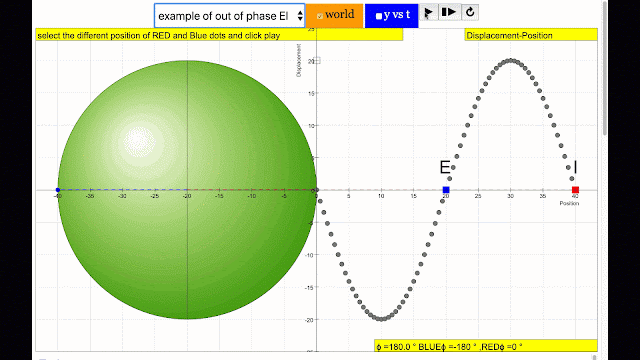Click the wave trough dot near position 10
Screen dimensions: 640x360
pos(381,319)
